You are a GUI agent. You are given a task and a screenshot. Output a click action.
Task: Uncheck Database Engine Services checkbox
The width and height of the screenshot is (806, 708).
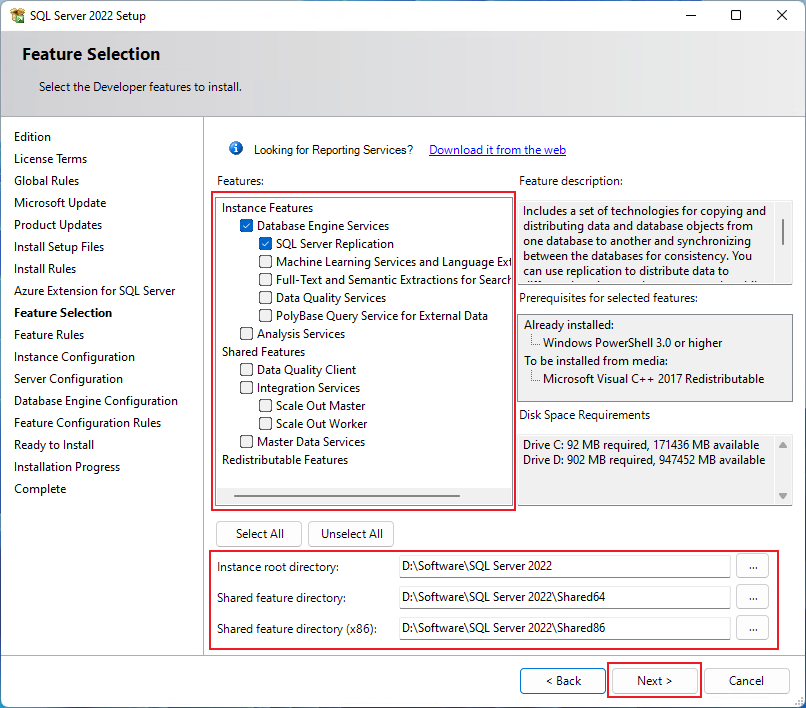246,226
